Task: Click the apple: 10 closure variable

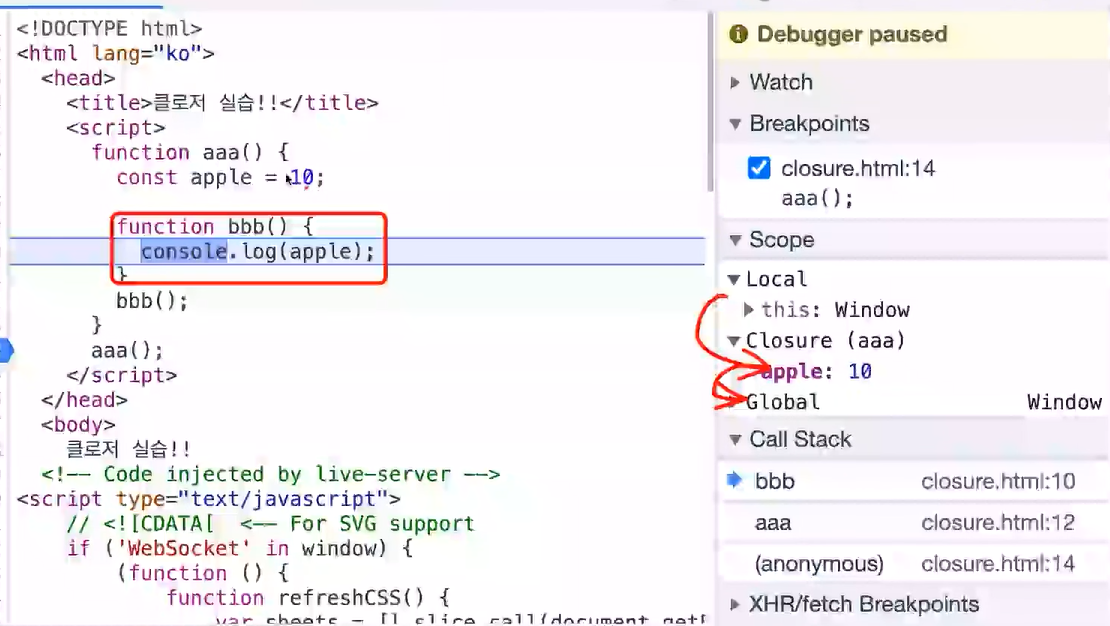Action: click(x=816, y=371)
